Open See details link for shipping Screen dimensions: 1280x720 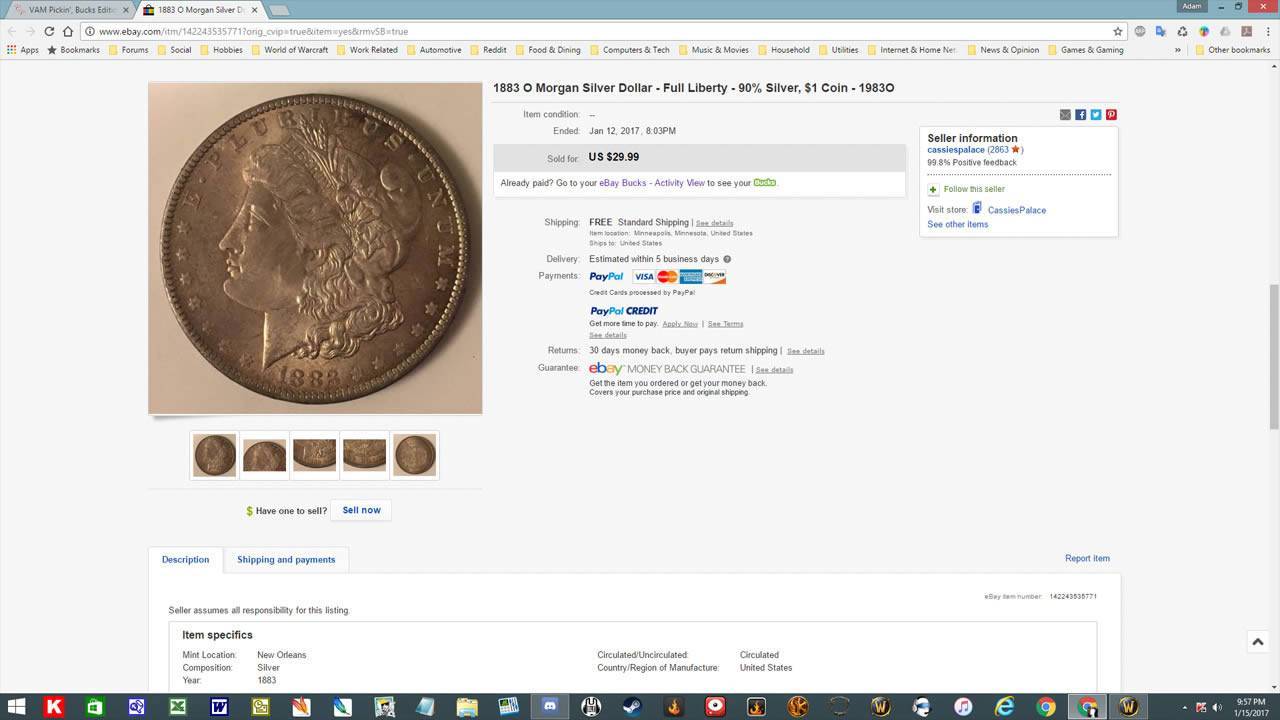tap(714, 223)
